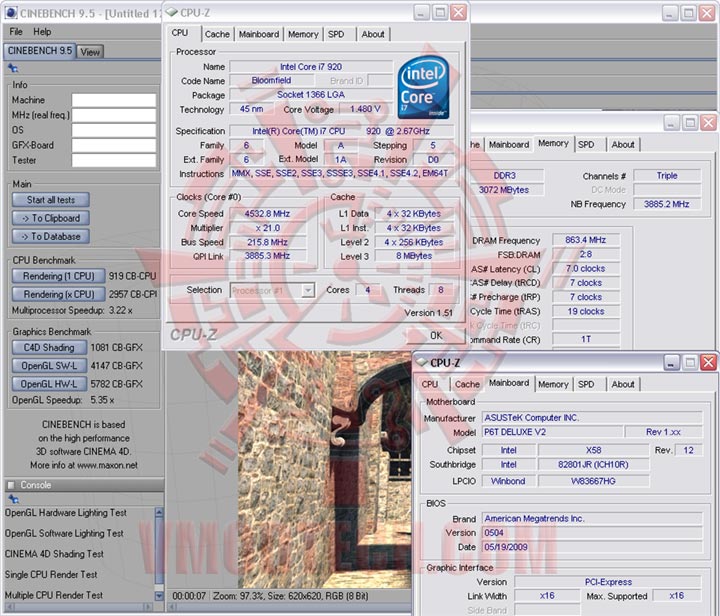Click the Core Voltage value 1.480 V
720x616 pixels.
click(x=366, y=109)
